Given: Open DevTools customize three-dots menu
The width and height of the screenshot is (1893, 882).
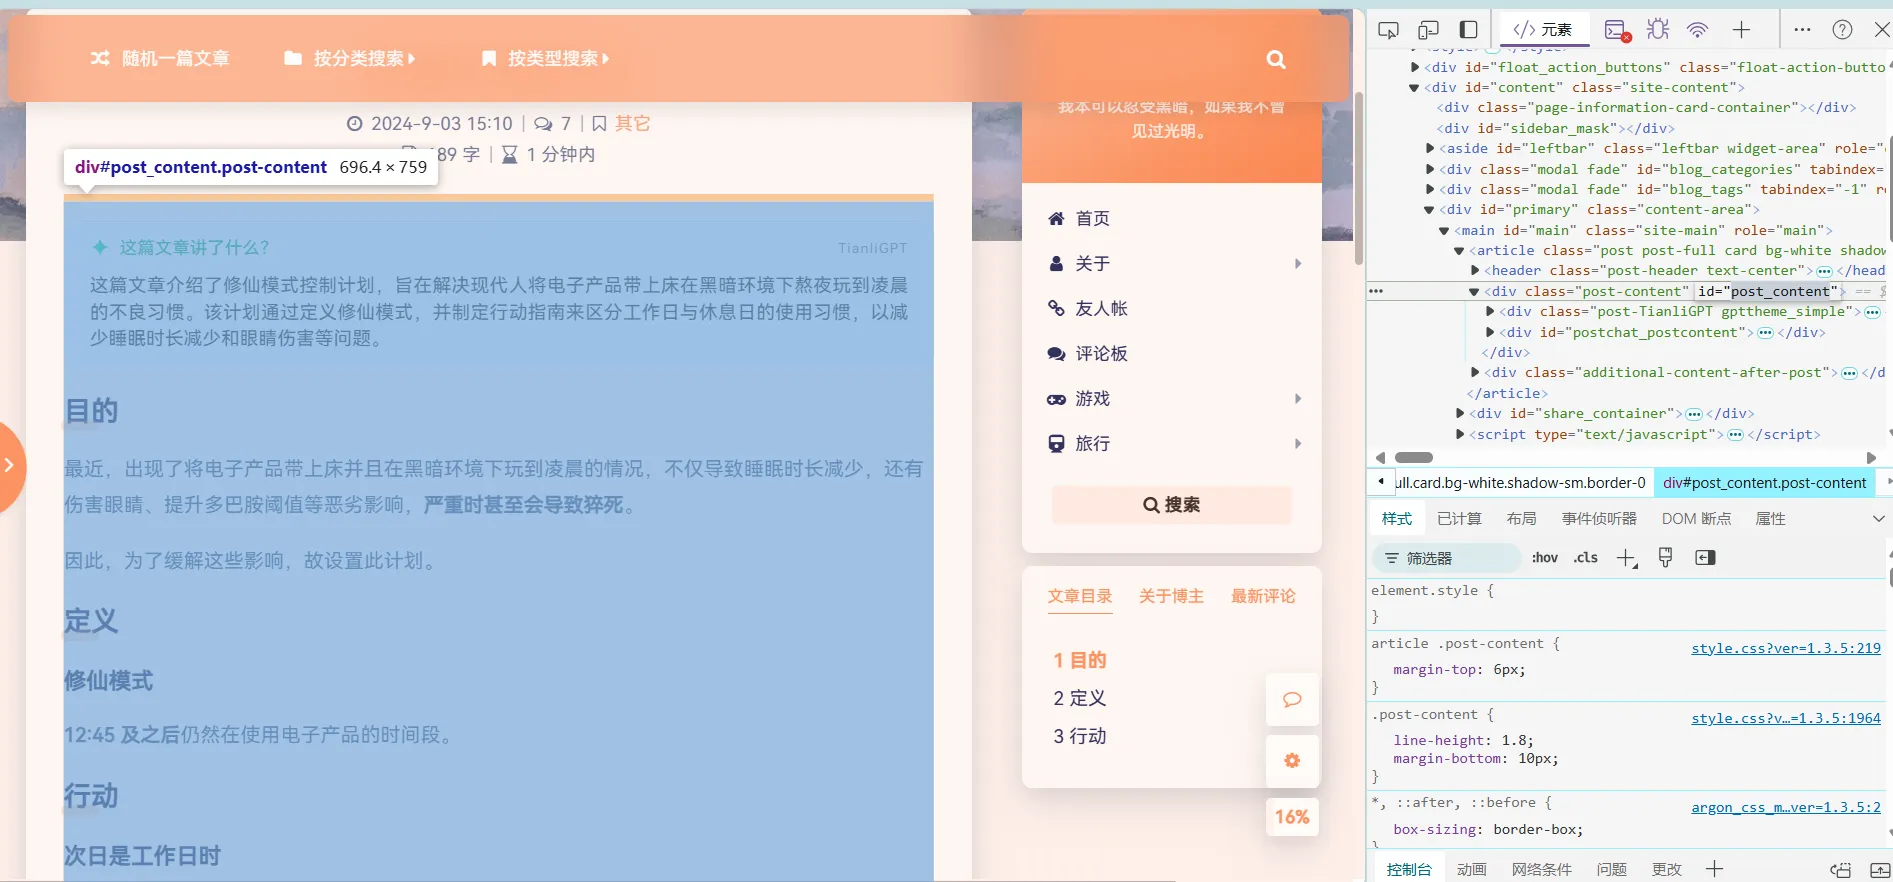Looking at the screenshot, I should click(1802, 29).
